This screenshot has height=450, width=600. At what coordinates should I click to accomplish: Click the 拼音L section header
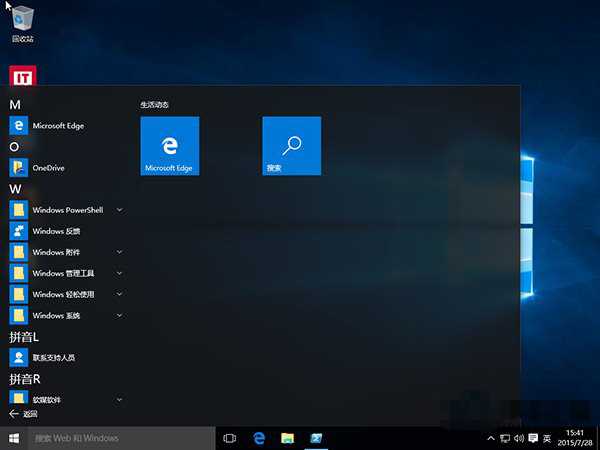coord(24,337)
